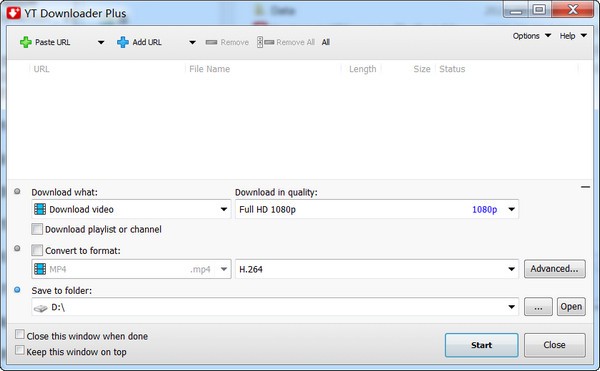Collapse the options panel using minus icon

(585, 187)
